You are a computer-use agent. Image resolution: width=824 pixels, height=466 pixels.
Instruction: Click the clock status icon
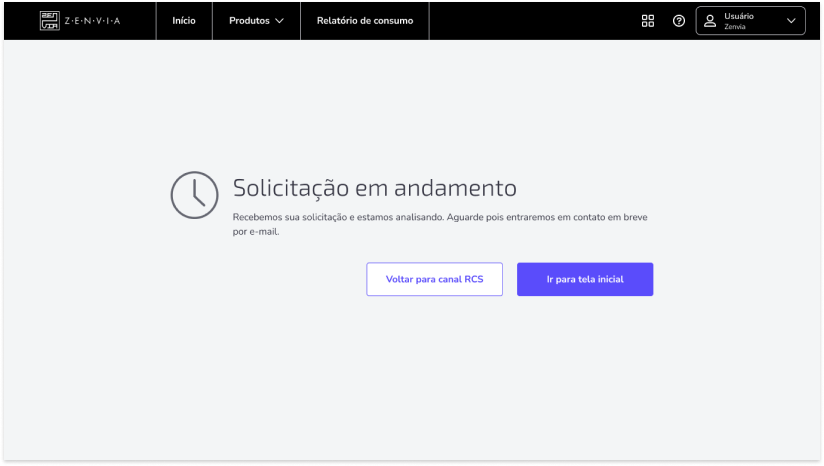(194, 195)
